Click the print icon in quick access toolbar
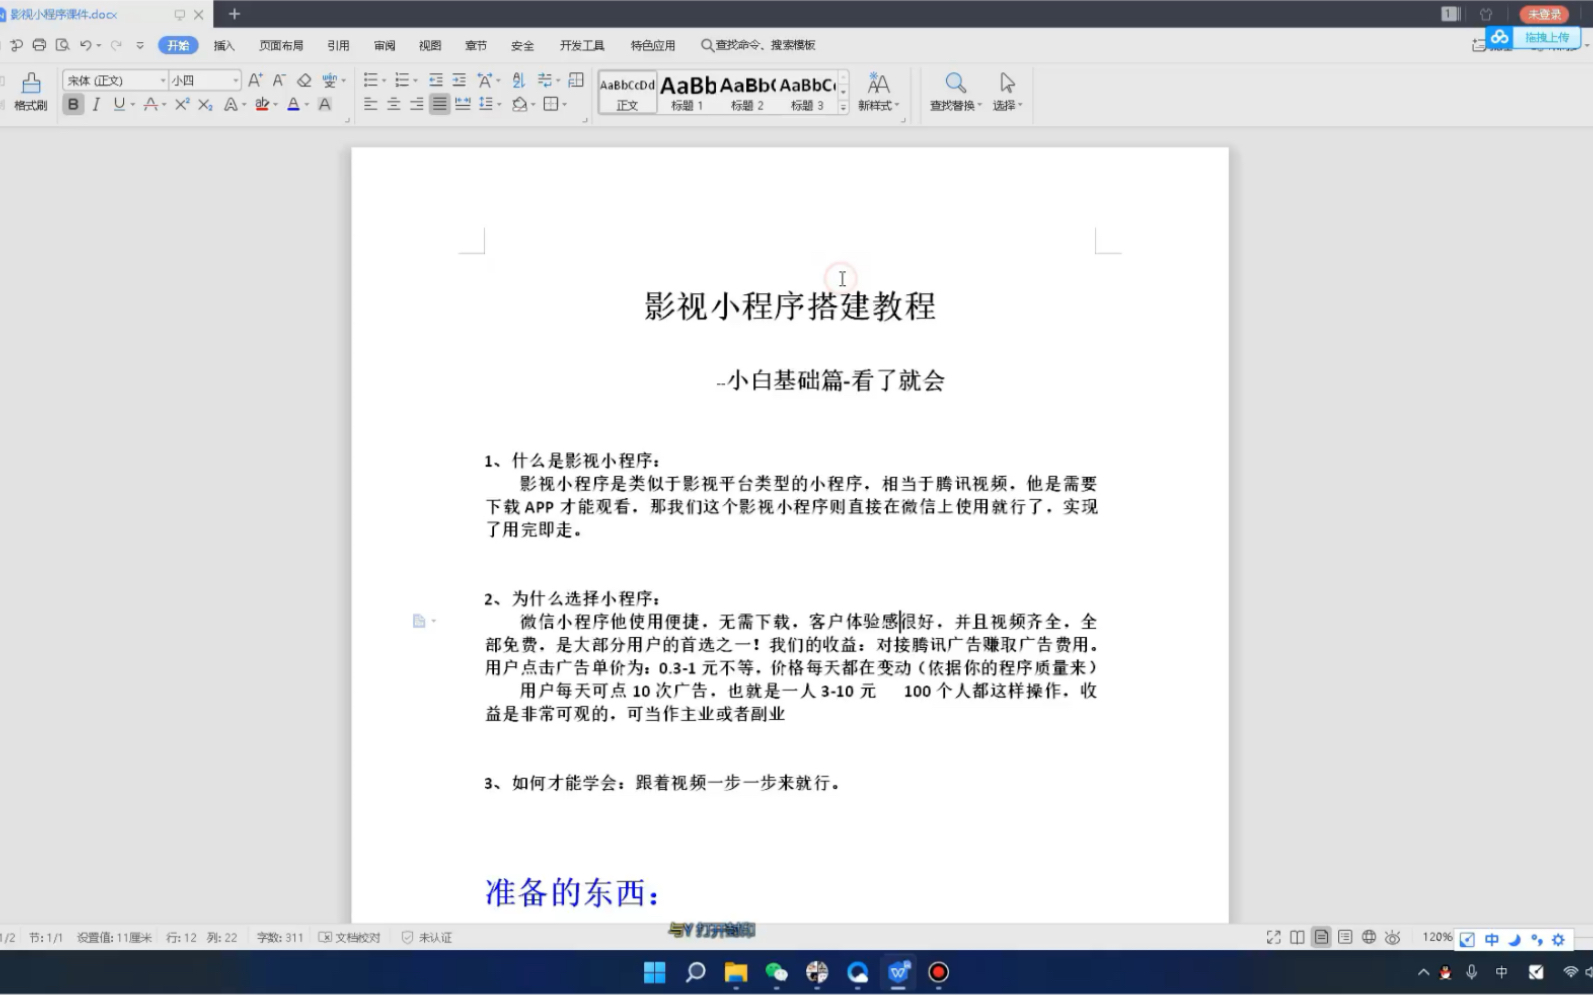 (39, 45)
